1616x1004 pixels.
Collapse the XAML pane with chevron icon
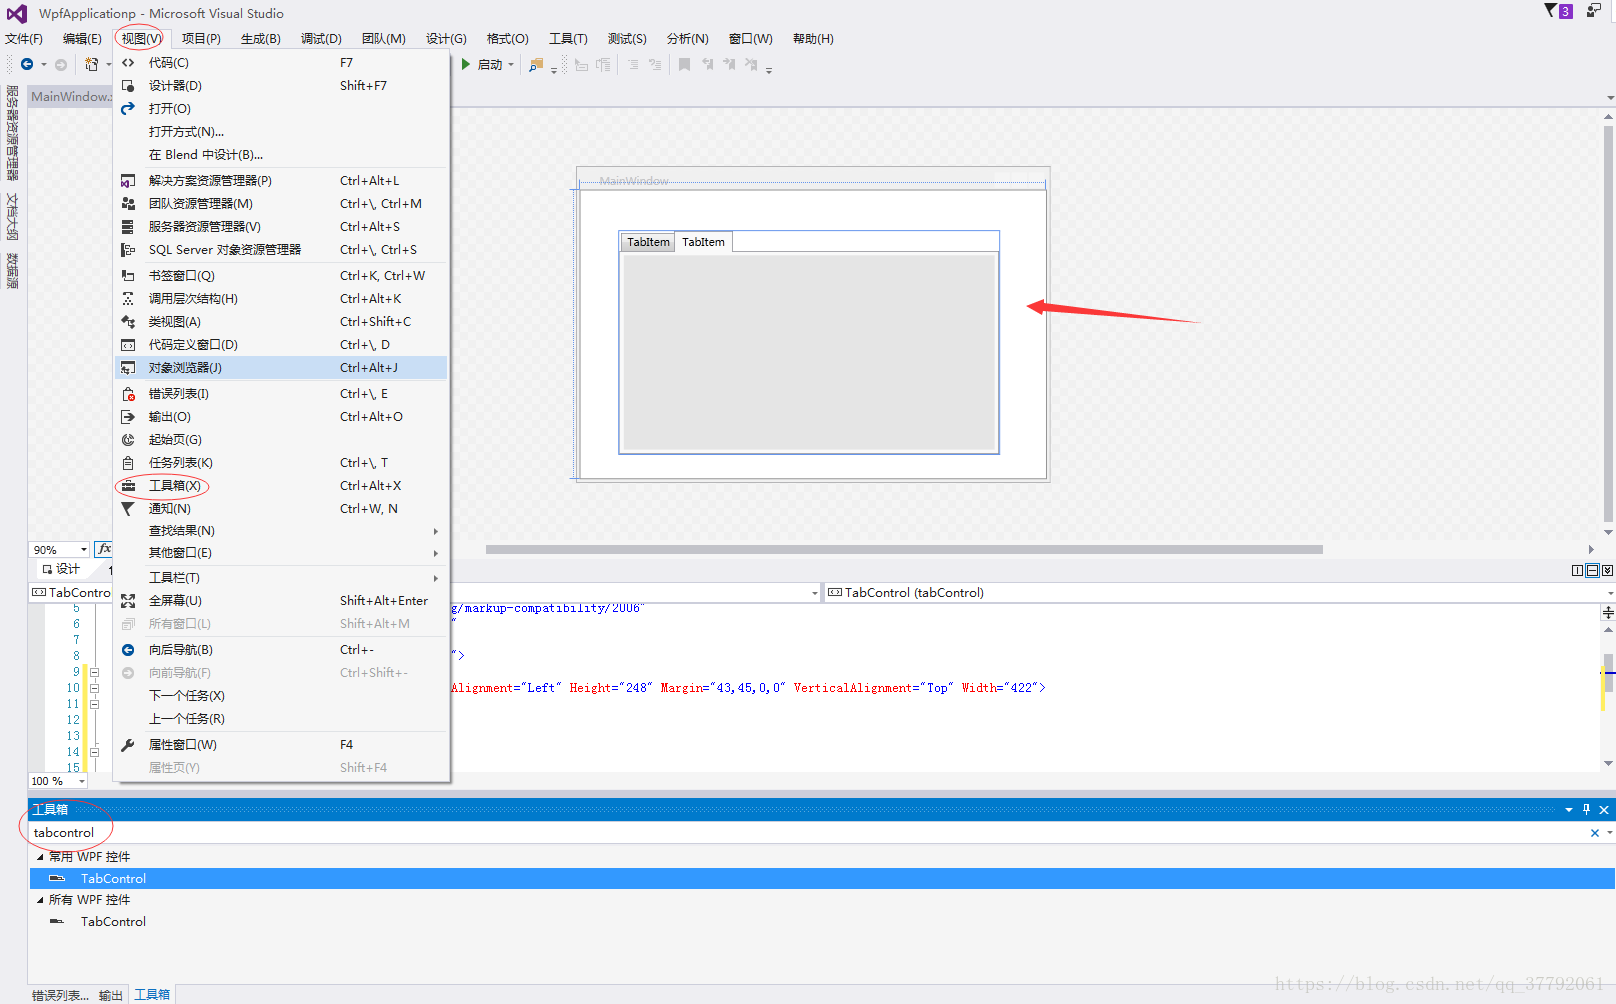click(1607, 570)
